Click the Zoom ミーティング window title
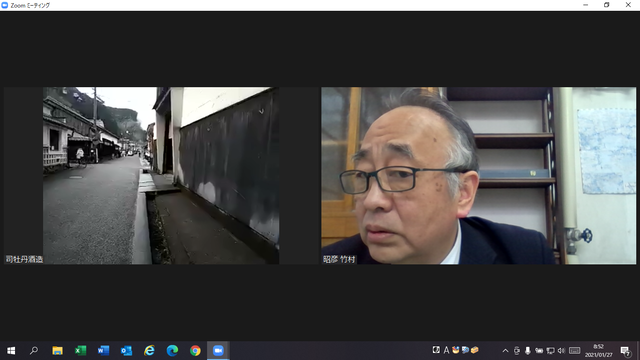Screen dimensions: 640x360 (x=30, y=5)
